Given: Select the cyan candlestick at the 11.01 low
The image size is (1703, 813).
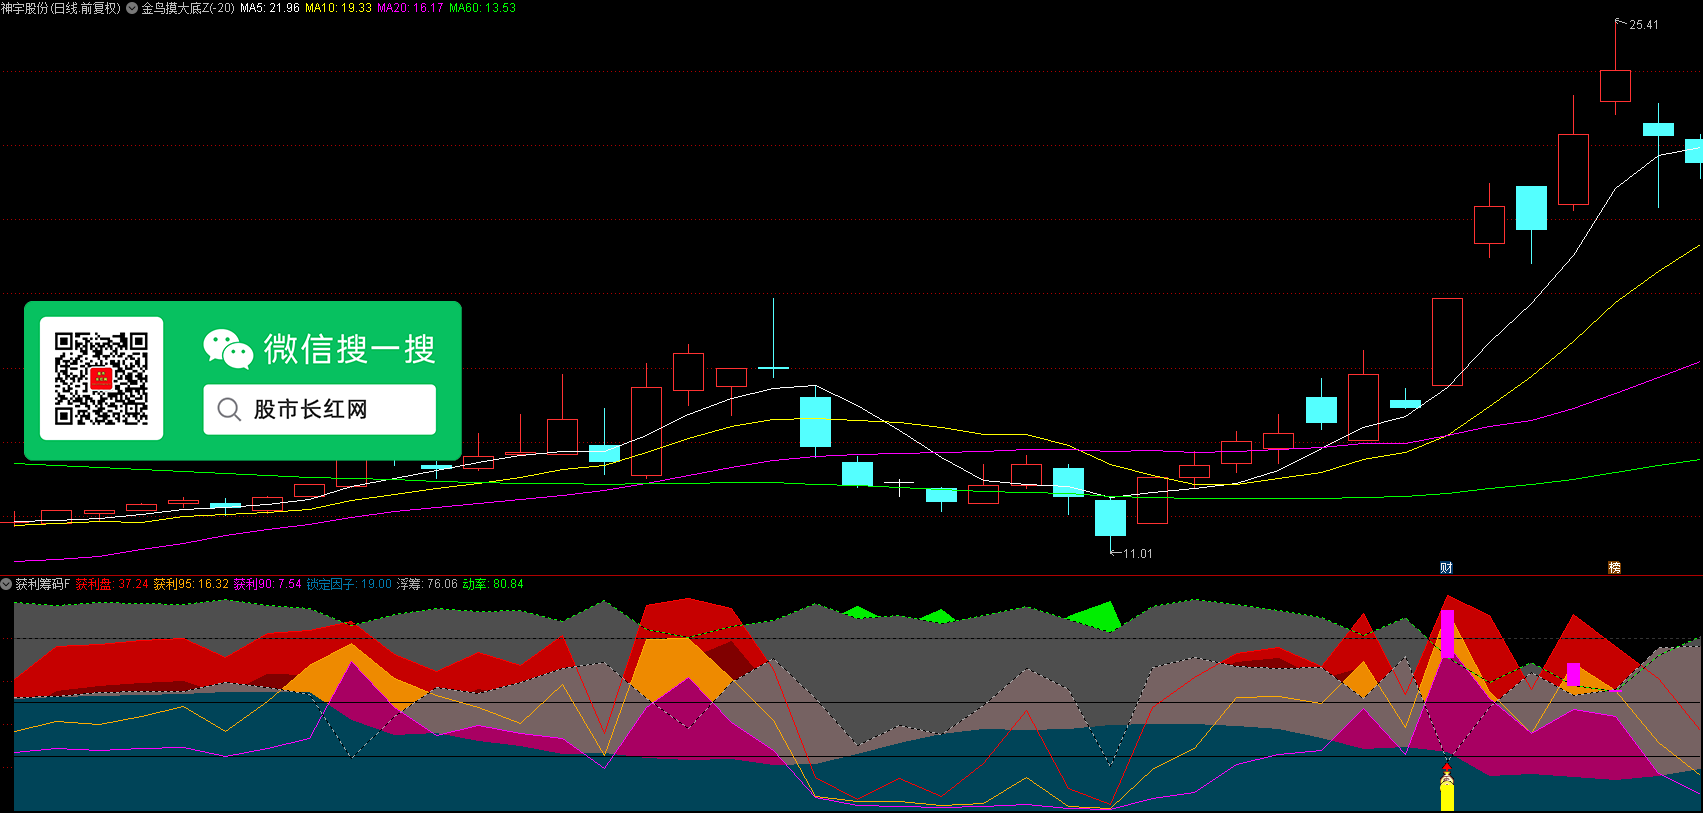Looking at the screenshot, I should pos(1110,518).
